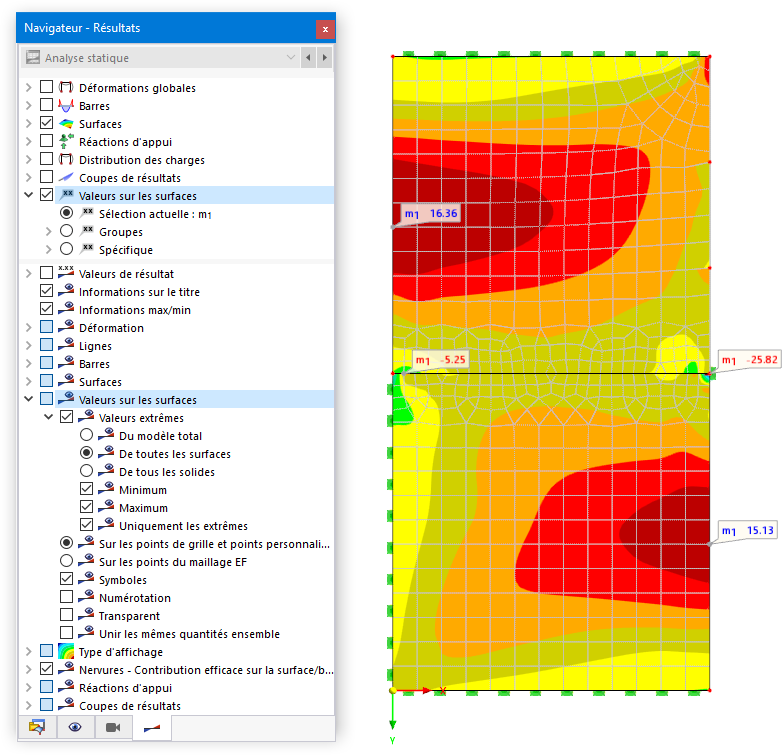Check Unir les mêmes quantités ensemble
Screen dimensions: 782x755
click(66, 632)
